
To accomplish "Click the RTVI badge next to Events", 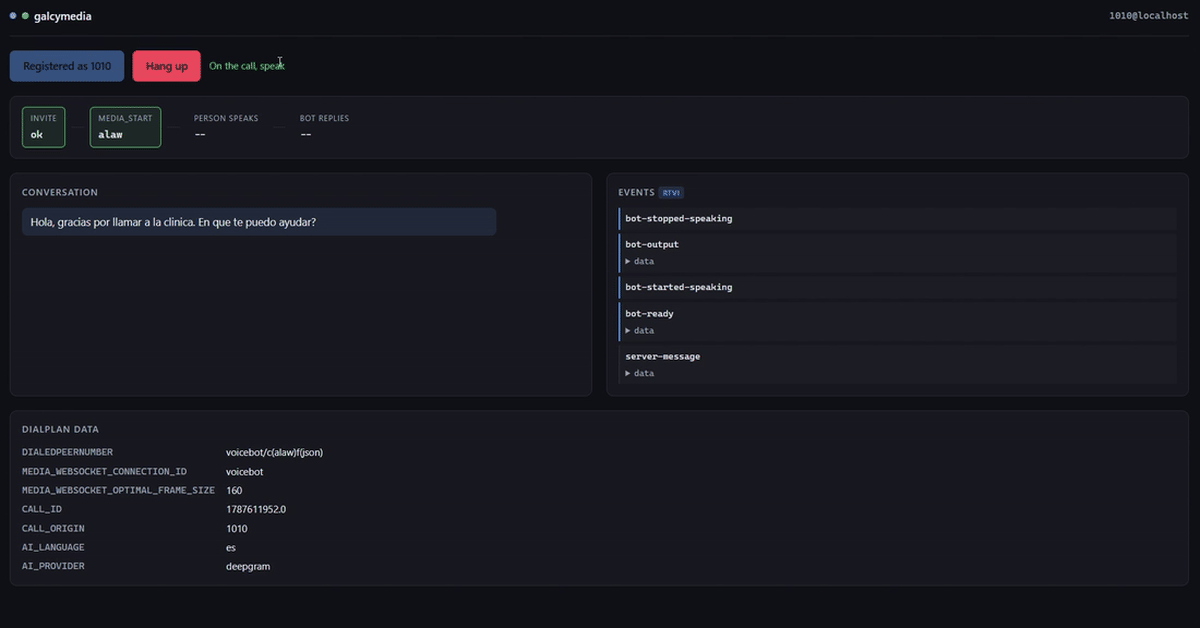I will (671, 192).
